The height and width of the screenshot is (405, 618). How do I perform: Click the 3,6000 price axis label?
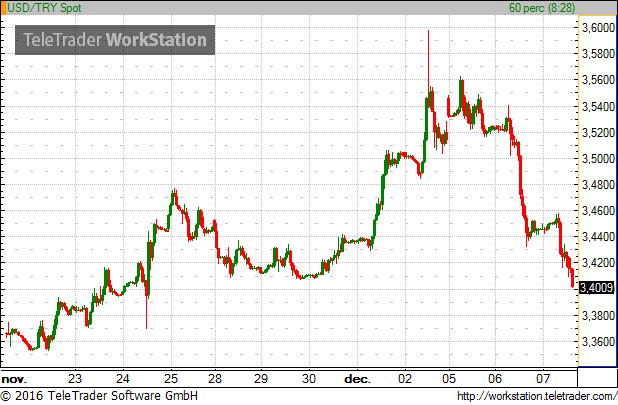(598, 28)
